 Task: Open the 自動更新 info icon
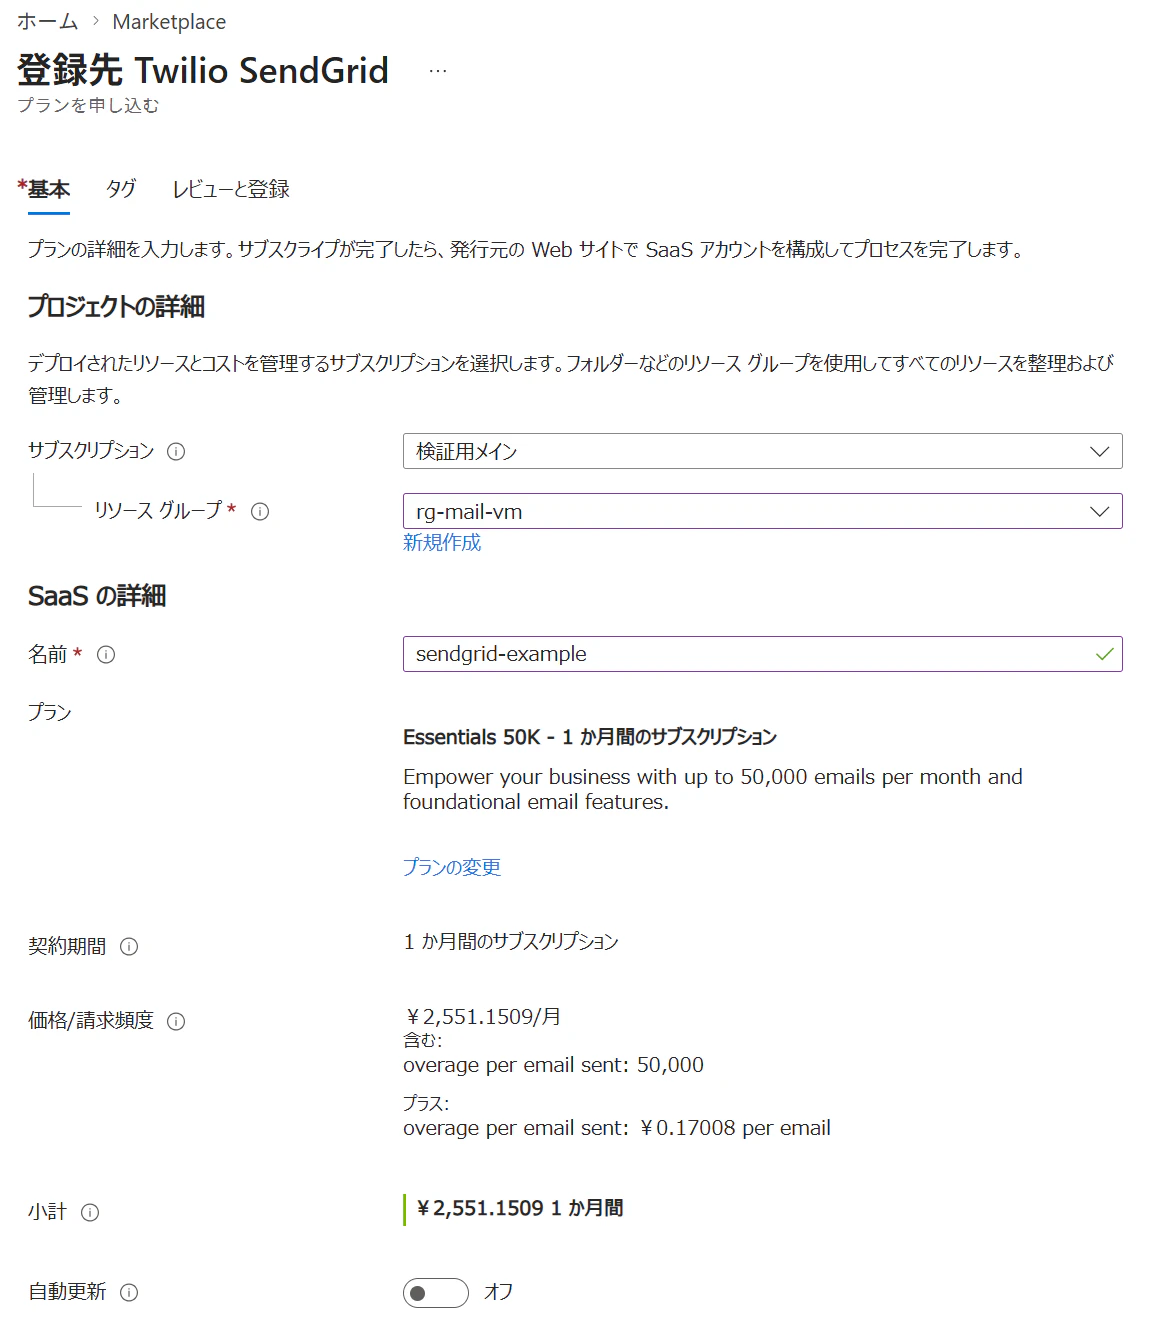[x=128, y=1292]
